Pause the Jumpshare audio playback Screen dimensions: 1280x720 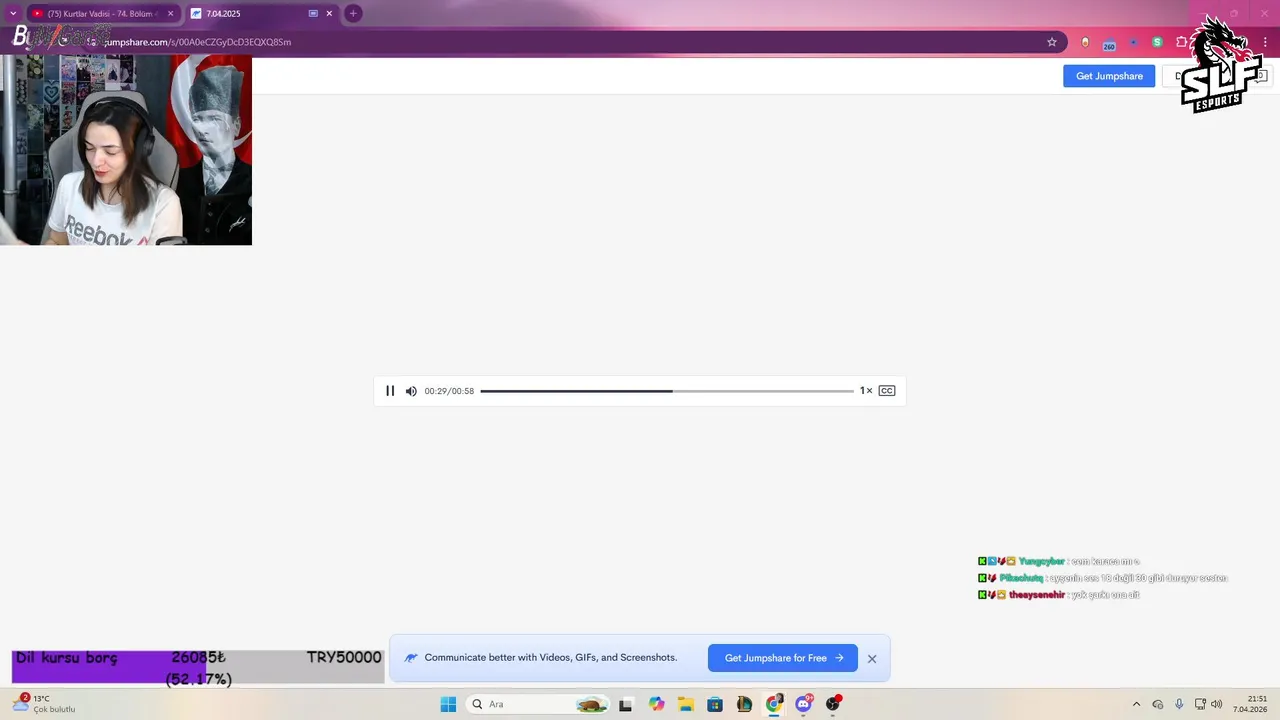pyautogui.click(x=390, y=391)
